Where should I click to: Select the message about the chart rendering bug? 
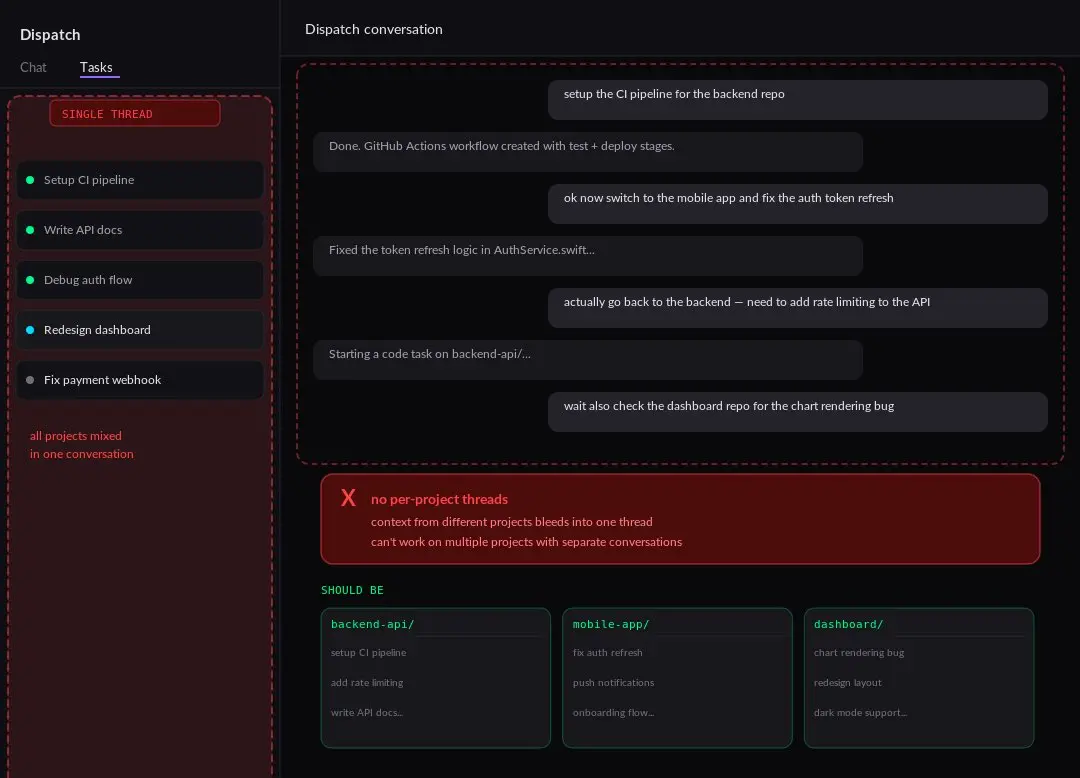(x=798, y=412)
